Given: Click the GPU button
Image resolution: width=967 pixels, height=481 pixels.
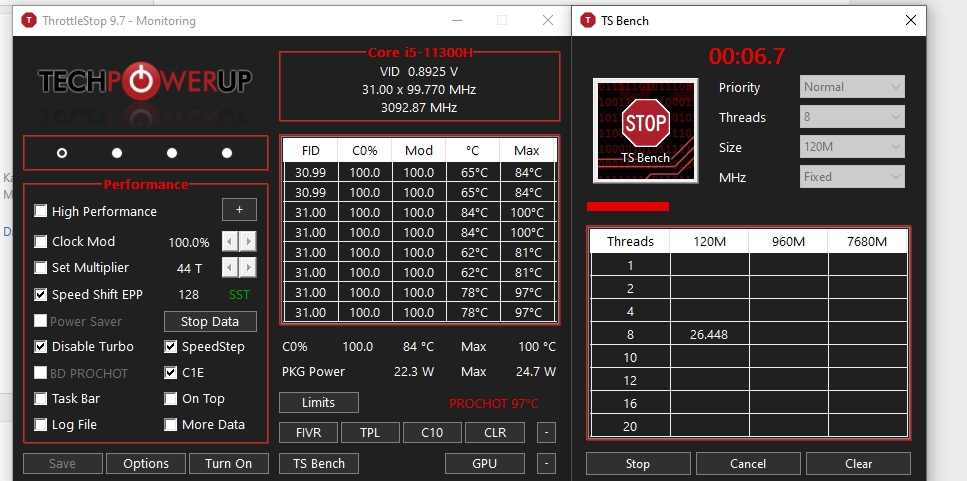Looking at the screenshot, I should coord(485,463).
